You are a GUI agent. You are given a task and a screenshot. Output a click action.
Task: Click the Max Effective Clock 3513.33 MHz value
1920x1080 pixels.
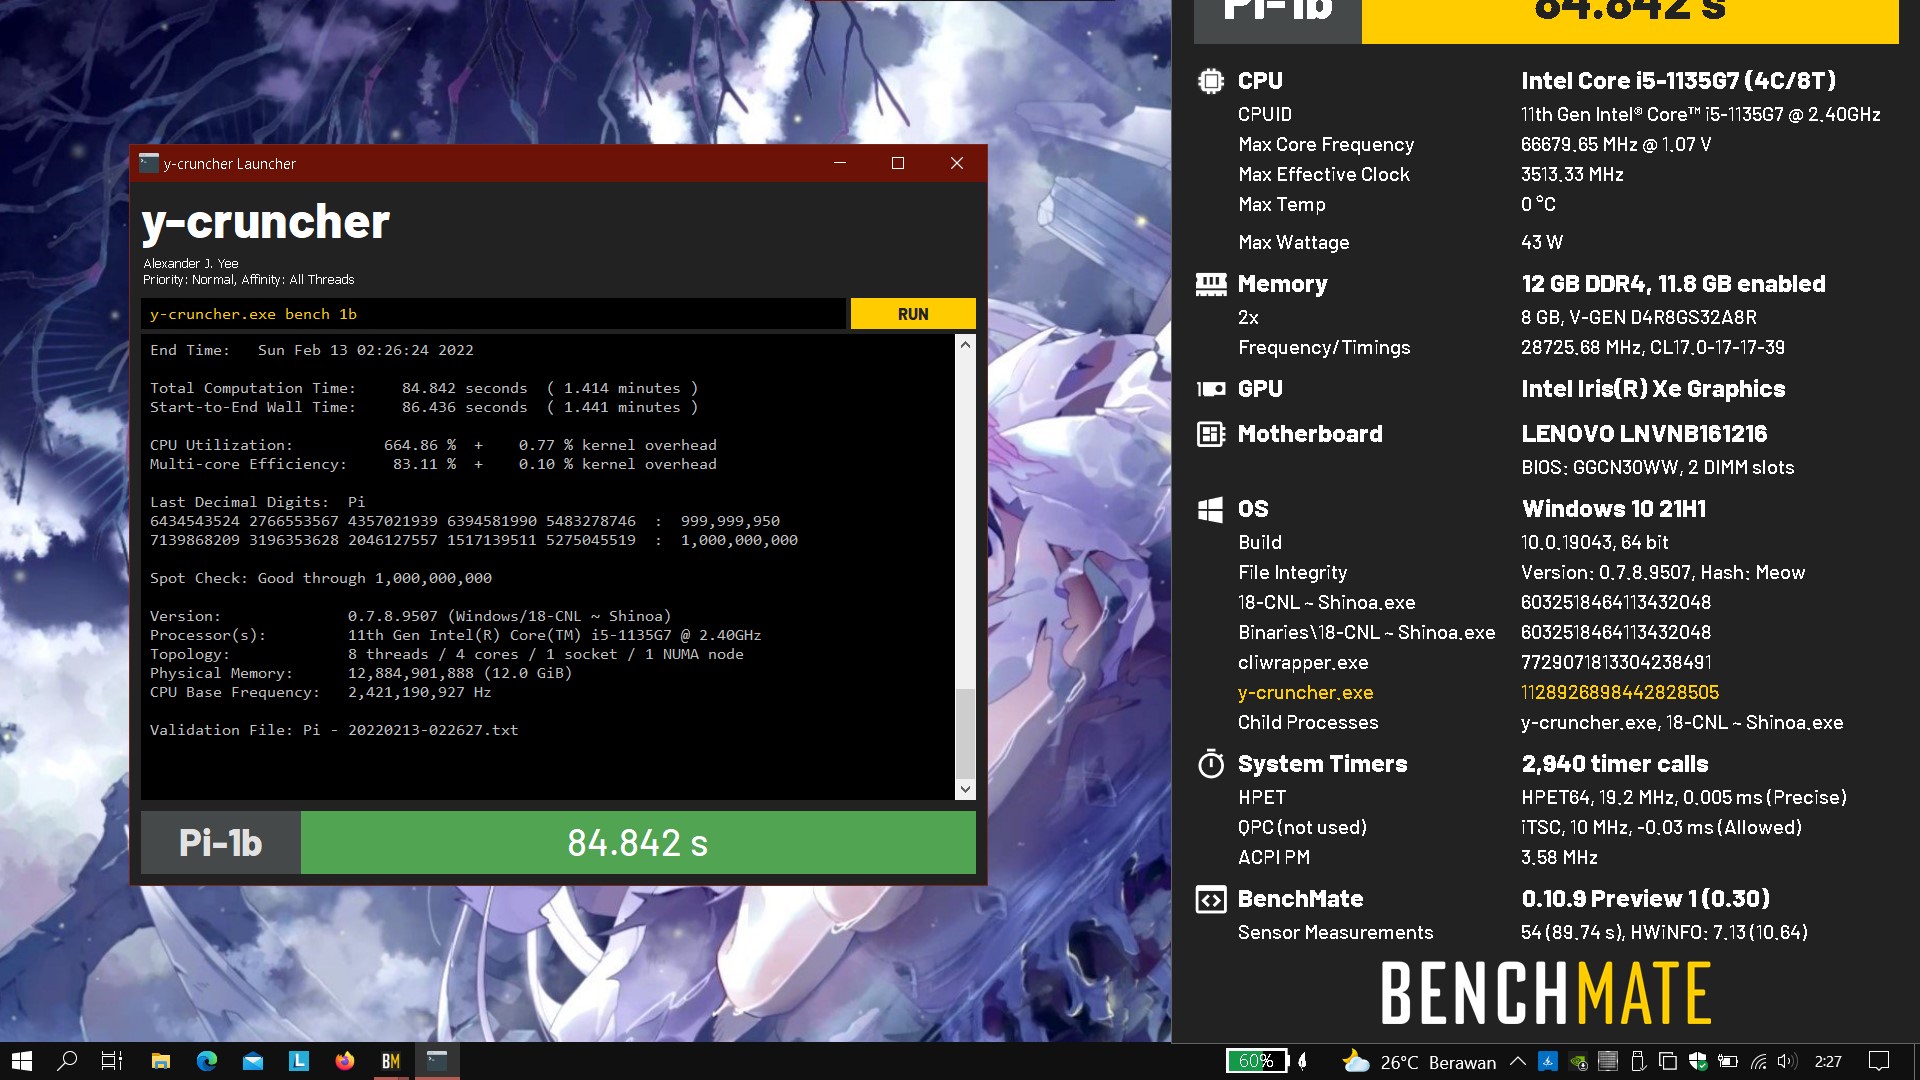[x=1572, y=175]
